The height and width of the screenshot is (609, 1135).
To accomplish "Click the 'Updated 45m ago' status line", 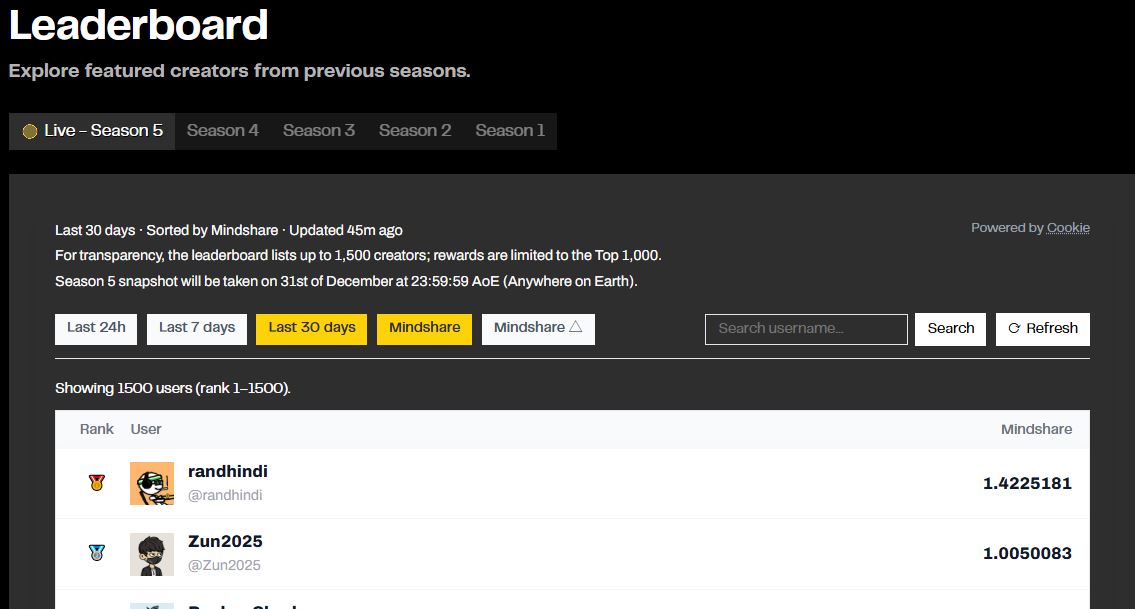I will pyautogui.click(x=229, y=230).
